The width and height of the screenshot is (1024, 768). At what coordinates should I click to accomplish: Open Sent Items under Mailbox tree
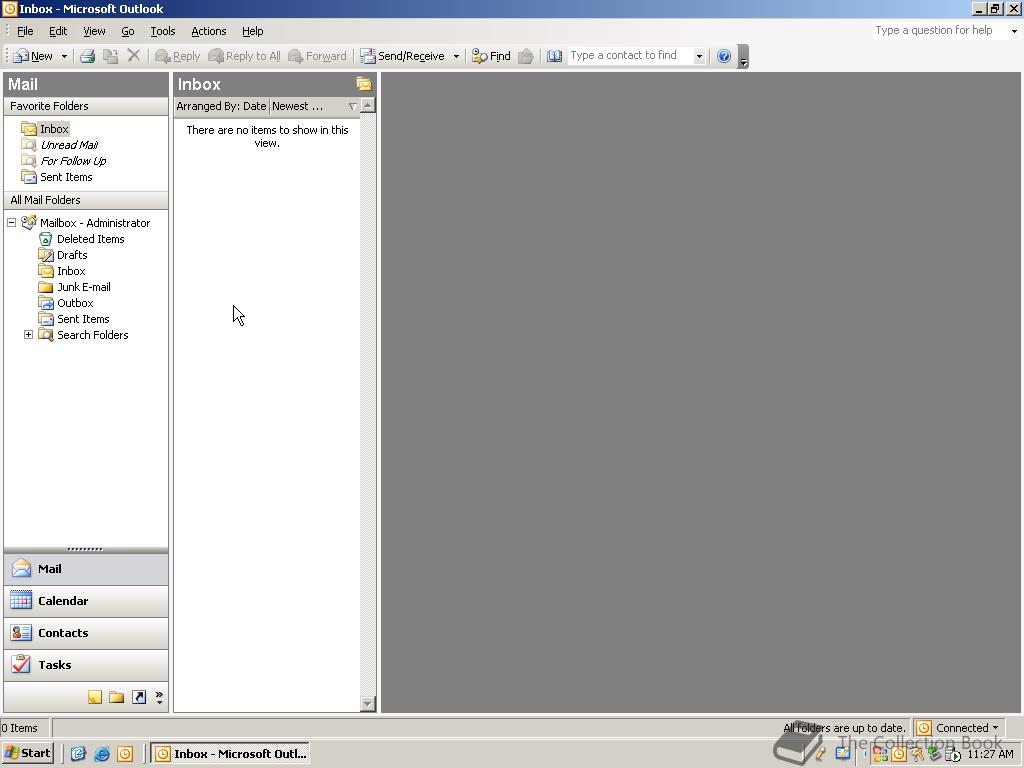74,319
